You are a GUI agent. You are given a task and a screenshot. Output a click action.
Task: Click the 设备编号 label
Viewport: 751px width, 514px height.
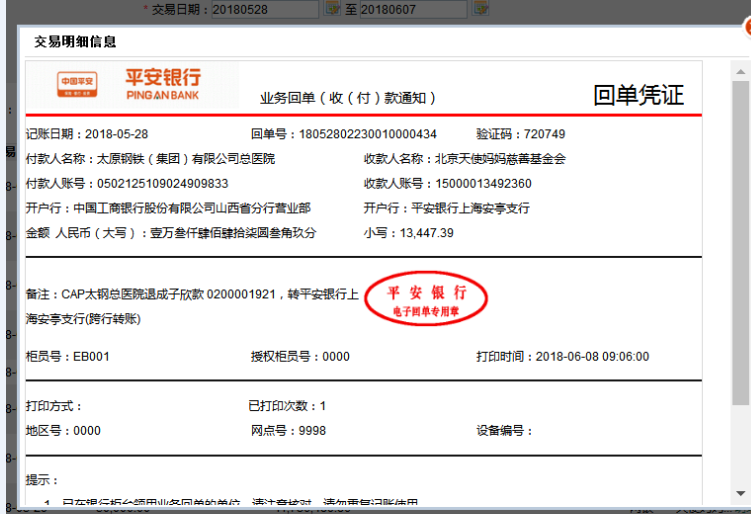pyautogui.click(x=504, y=431)
